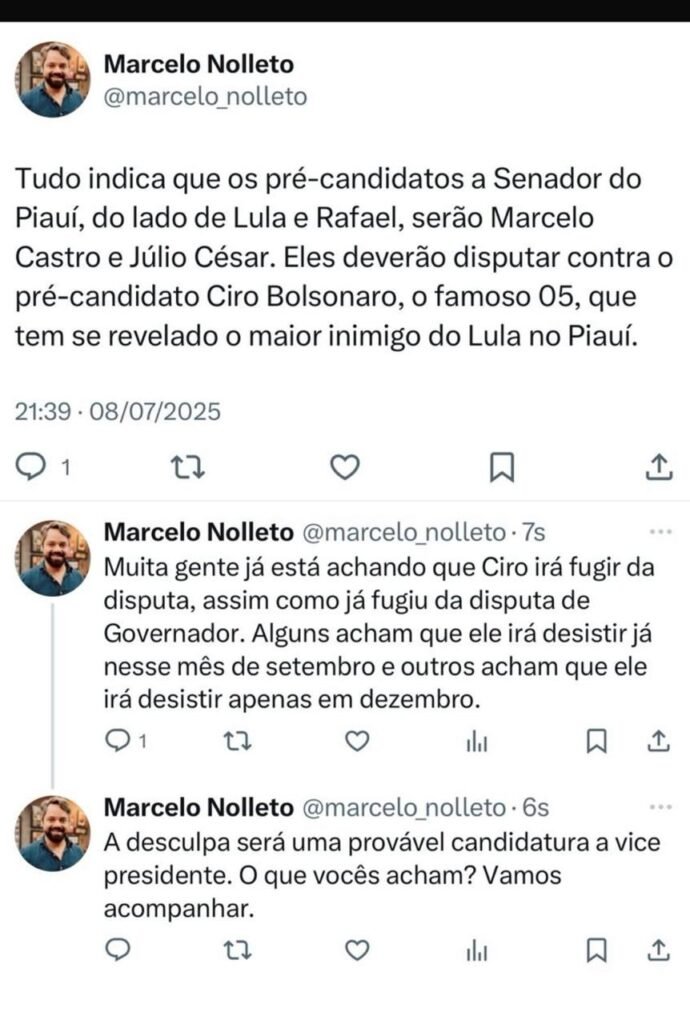690x1024 pixels.
Task: Repost the 7s reply about Ciro fugir
Action: [239, 740]
